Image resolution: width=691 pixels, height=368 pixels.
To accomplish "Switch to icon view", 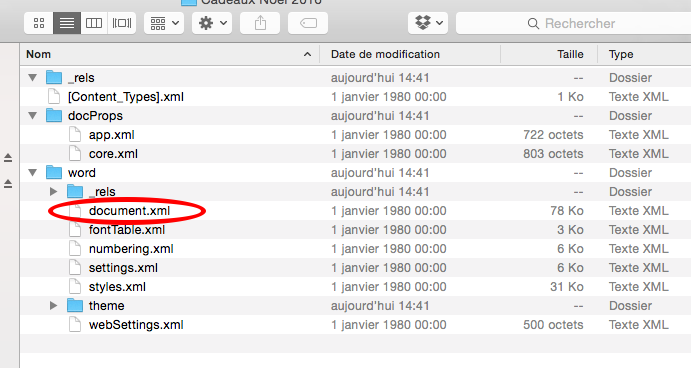I will click(x=39, y=23).
